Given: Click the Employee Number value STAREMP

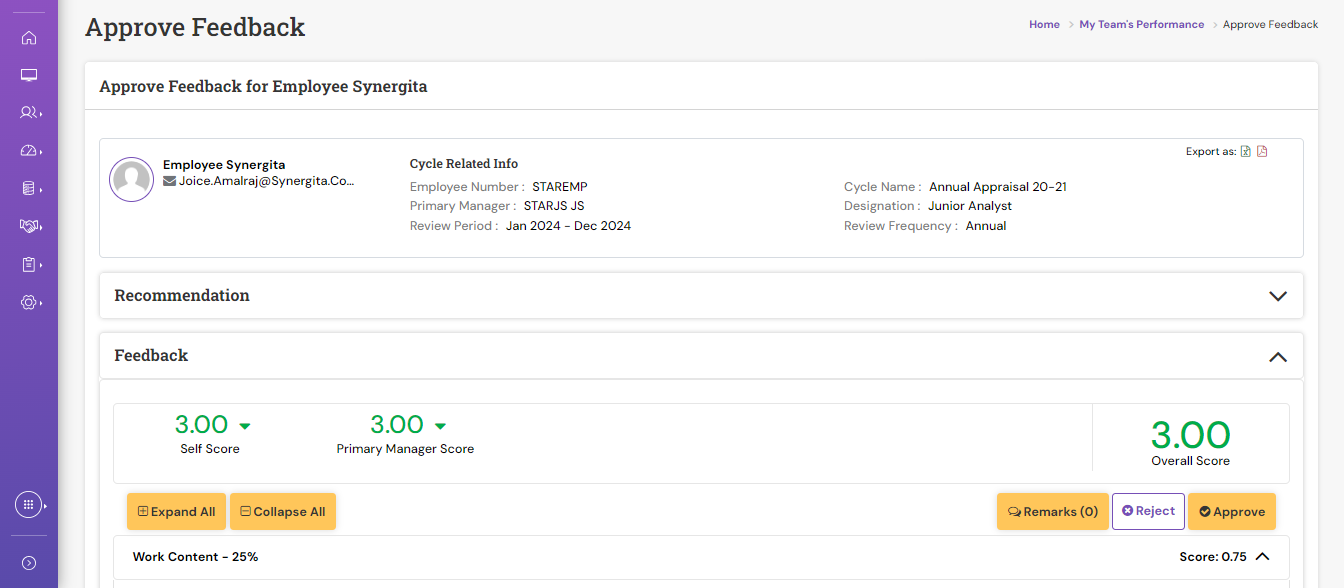Looking at the screenshot, I should click(560, 187).
